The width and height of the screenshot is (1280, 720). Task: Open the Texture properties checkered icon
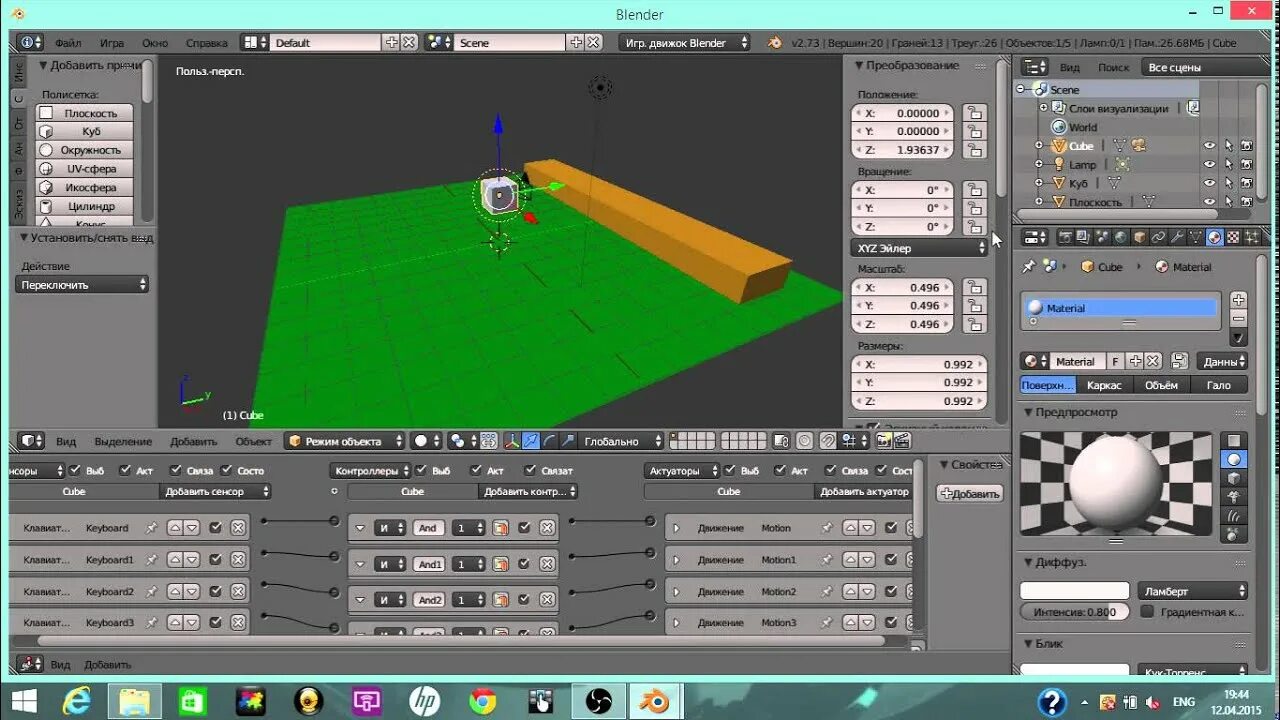tap(1232, 237)
